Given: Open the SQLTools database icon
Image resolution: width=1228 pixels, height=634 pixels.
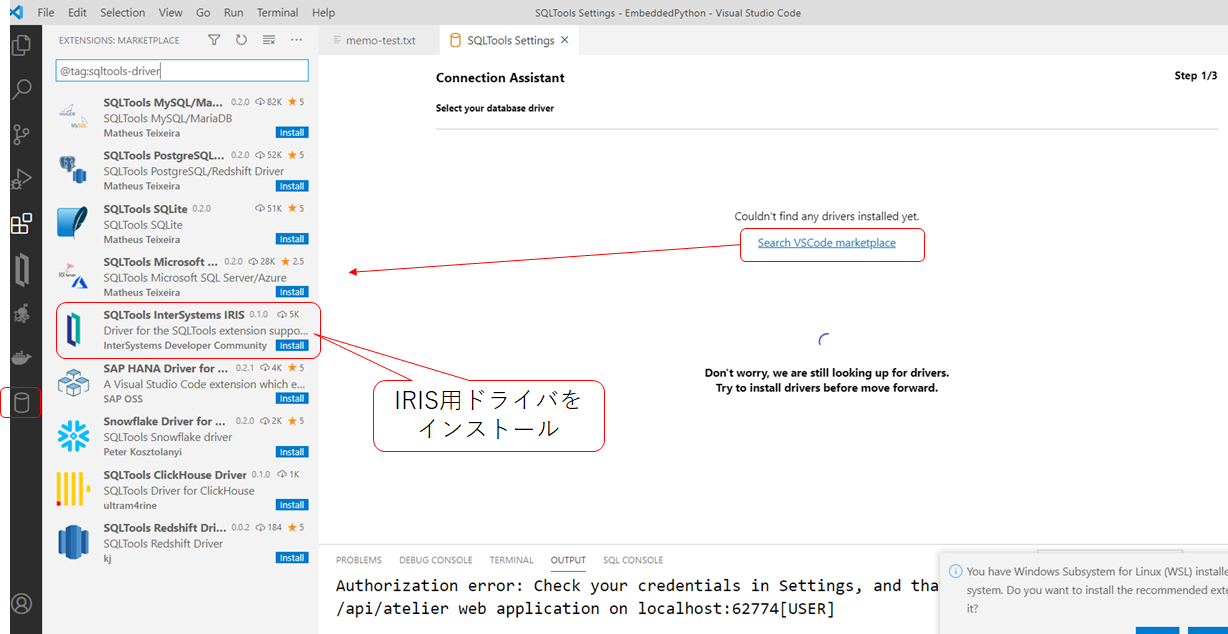Looking at the screenshot, I should [x=21, y=403].
